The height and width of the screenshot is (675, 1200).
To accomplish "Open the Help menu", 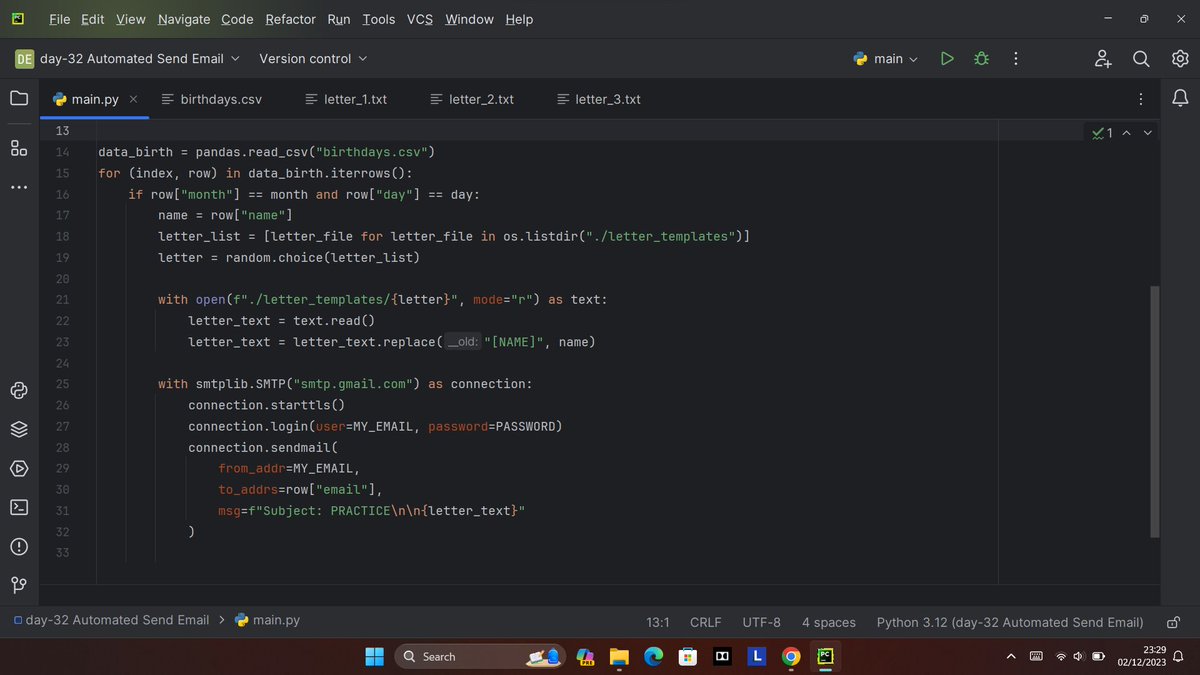I will coord(519,19).
